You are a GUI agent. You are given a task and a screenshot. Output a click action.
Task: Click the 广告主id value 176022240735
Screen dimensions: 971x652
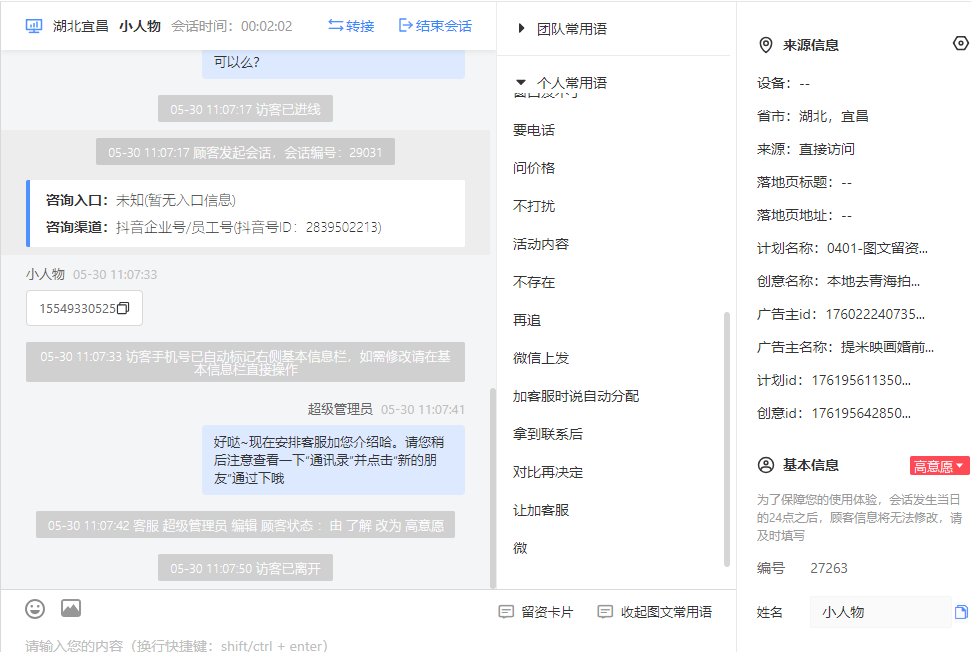pos(875,314)
